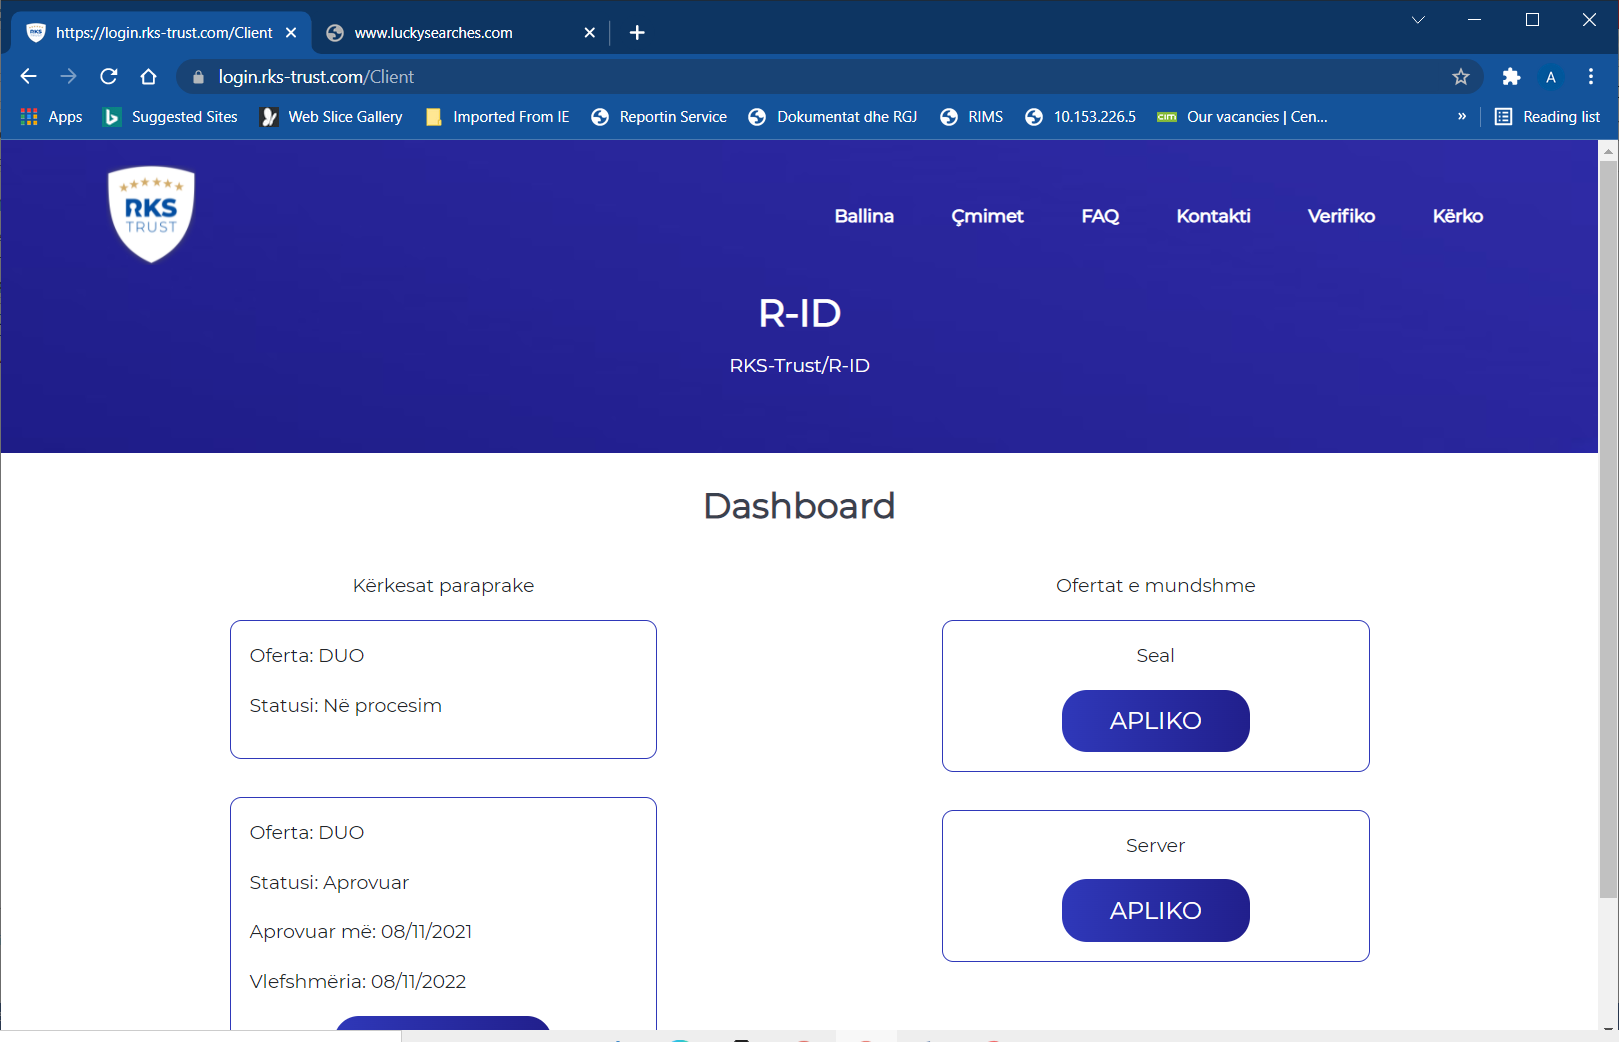This screenshot has width=1619, height=1042.
Task: Open the Çmimet menu item
Action: pos(987,216)
